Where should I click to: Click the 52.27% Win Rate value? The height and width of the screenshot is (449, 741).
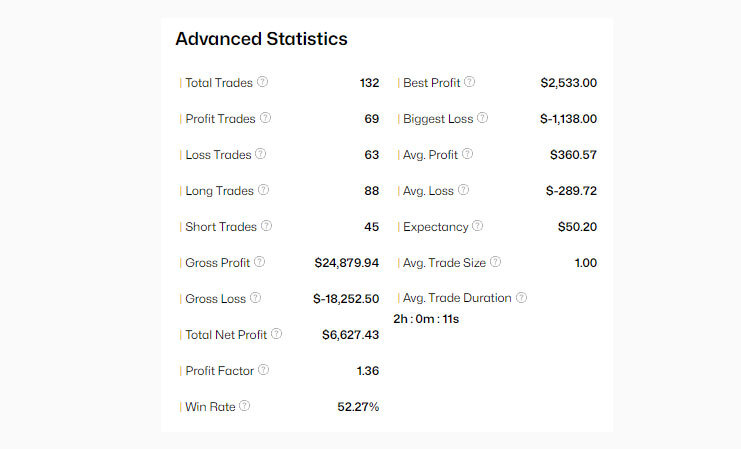tap(358, 407)
